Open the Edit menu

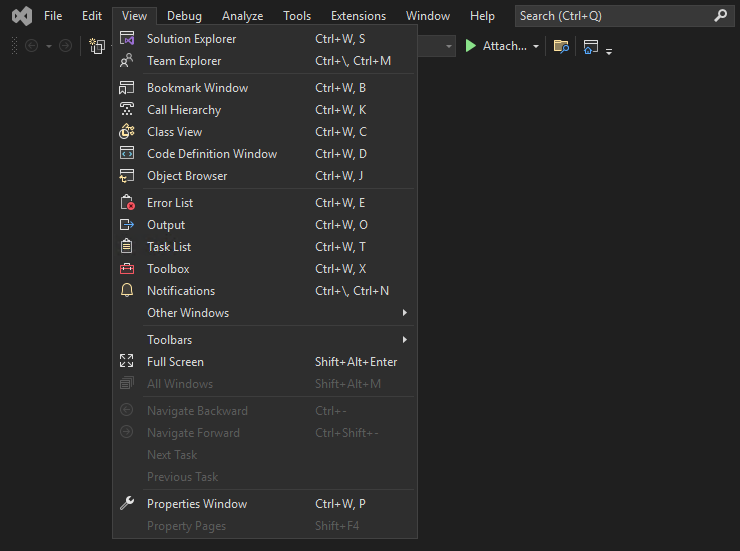[92, 16]
